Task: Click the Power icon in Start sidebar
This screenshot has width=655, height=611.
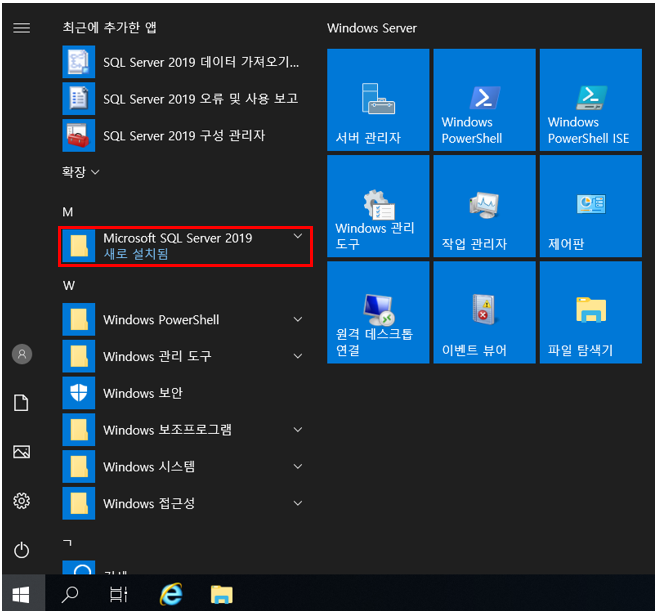Action: 22,550
